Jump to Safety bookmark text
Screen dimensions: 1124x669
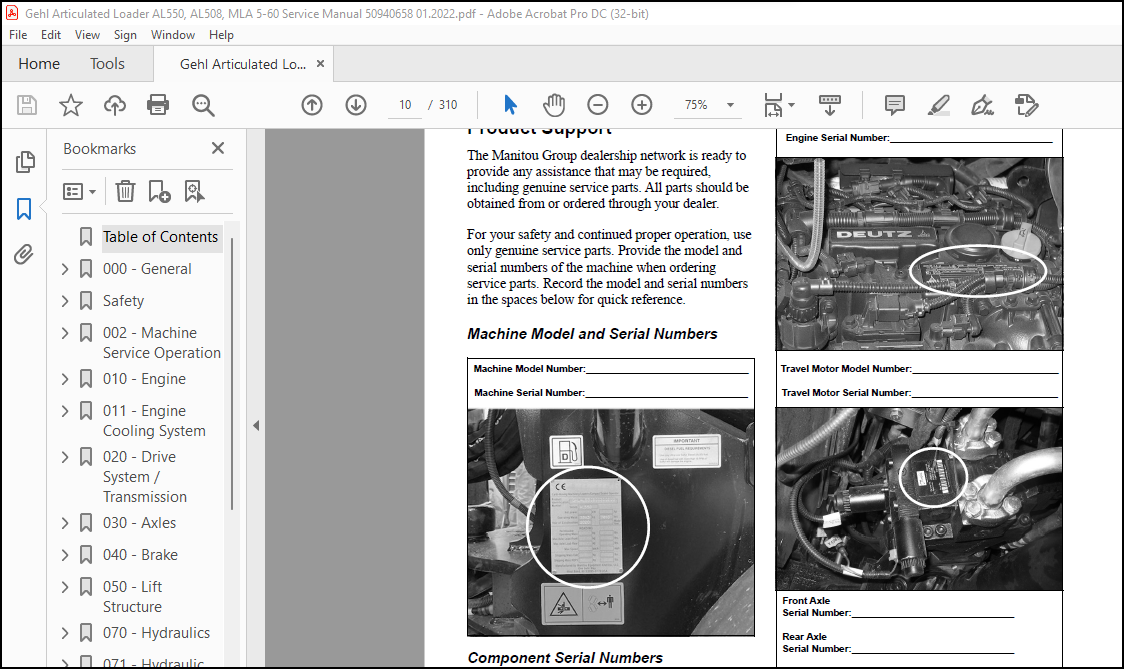(x=123, y=301)
